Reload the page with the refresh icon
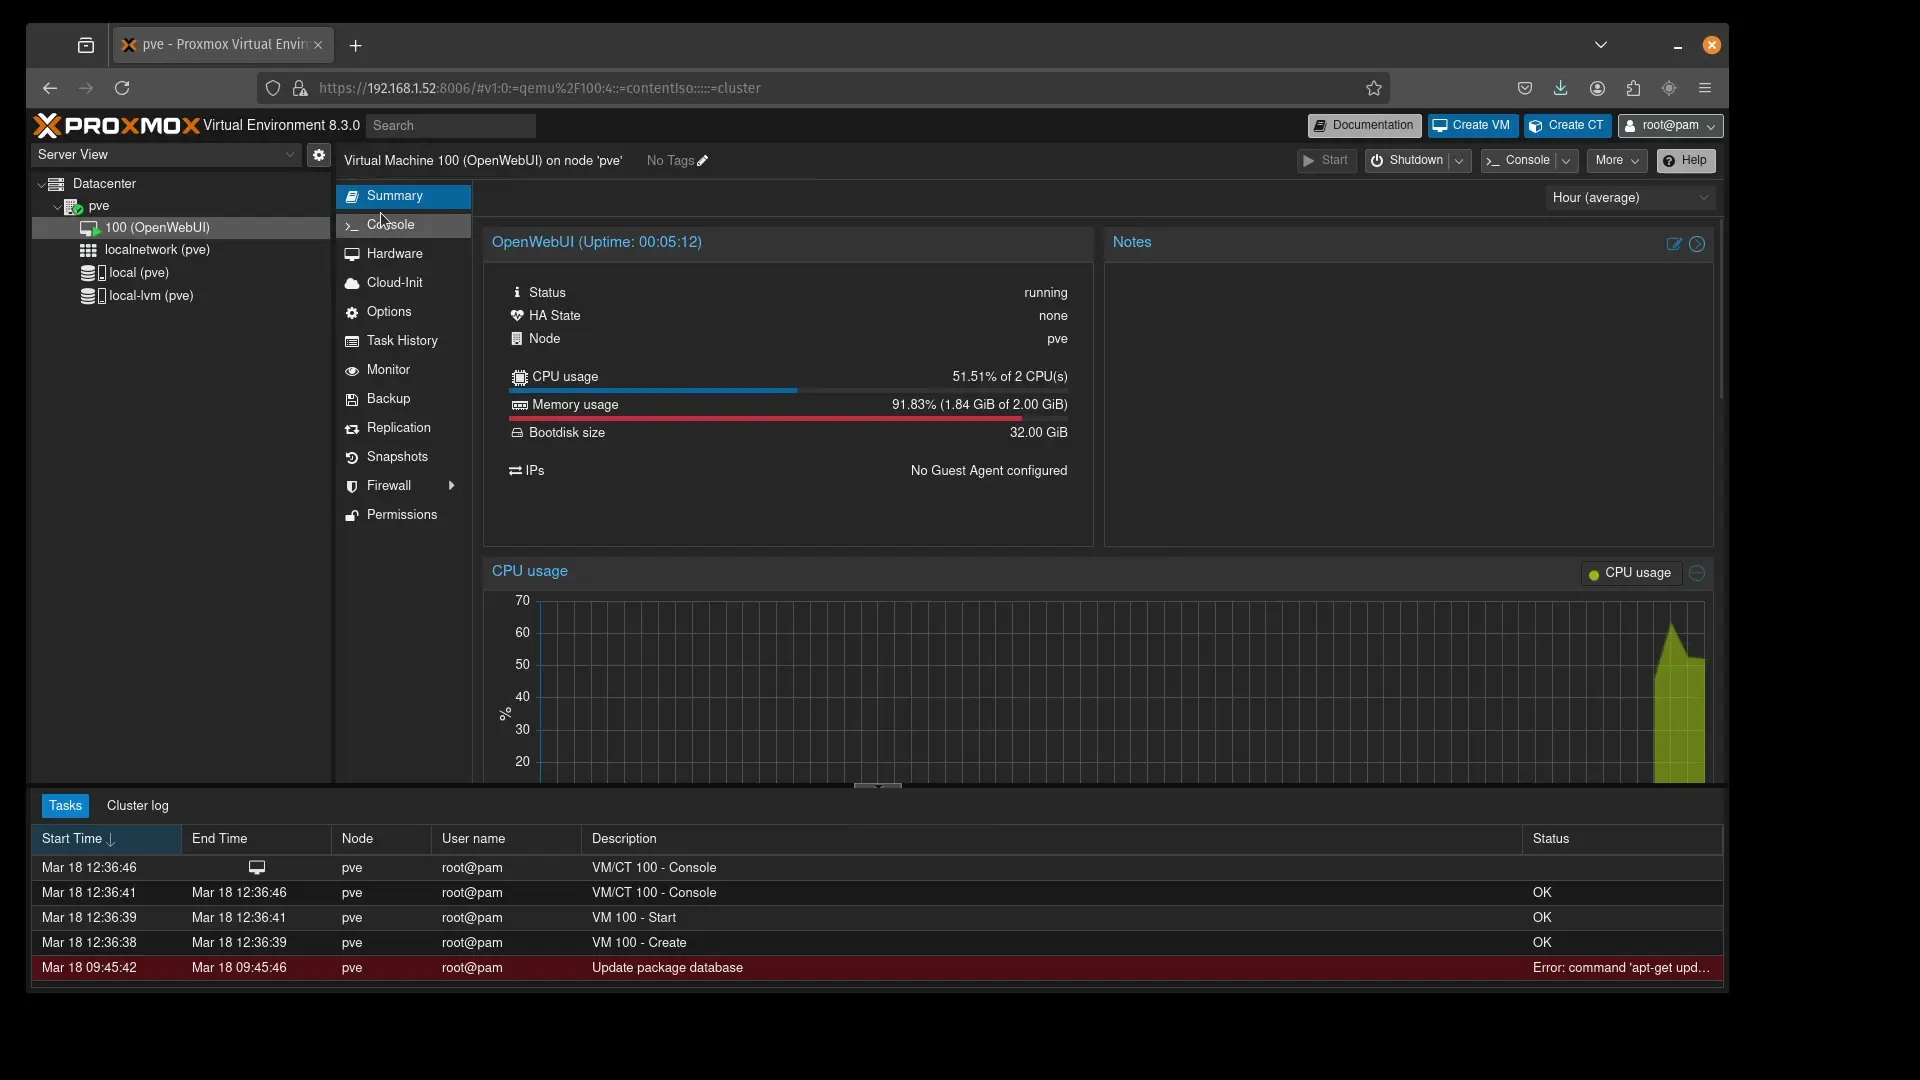The width and height of the screenshot is (1920, 1080). (x=122, y=88)
